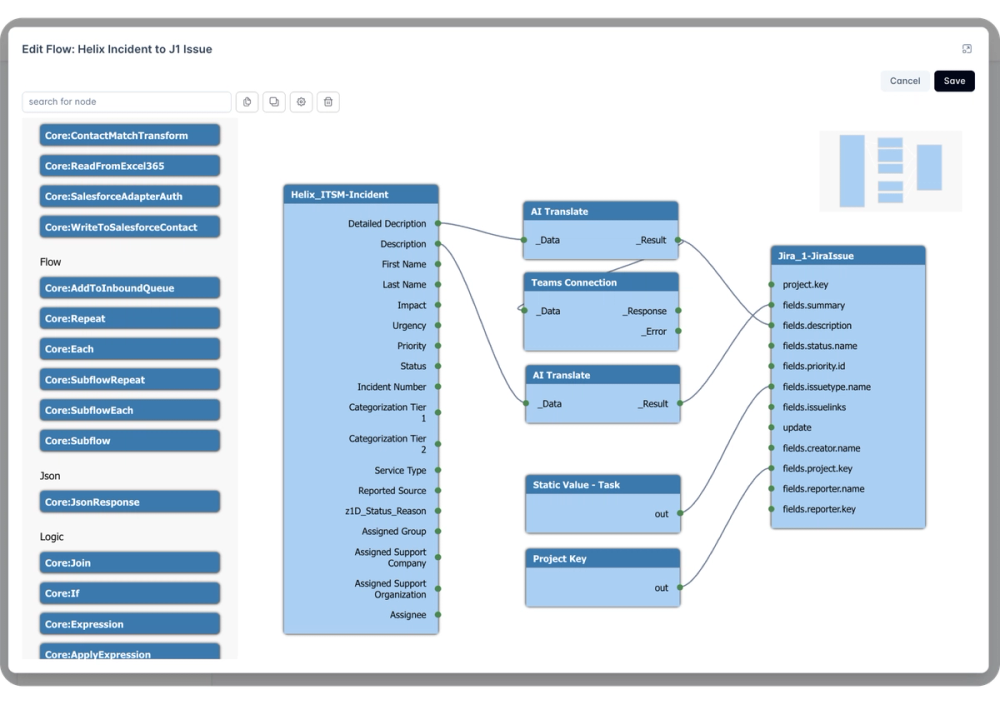Select the Core:Subflow node
This screenshot has width=1000, height=705.
pos(129,441)
